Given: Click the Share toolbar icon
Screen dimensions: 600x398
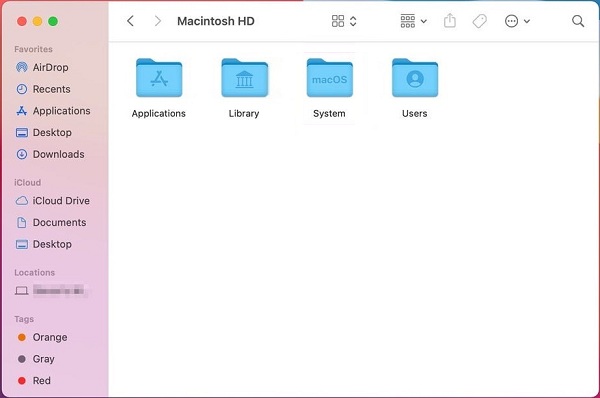Looking at the screenshot, I should click(x=450, y=21).
